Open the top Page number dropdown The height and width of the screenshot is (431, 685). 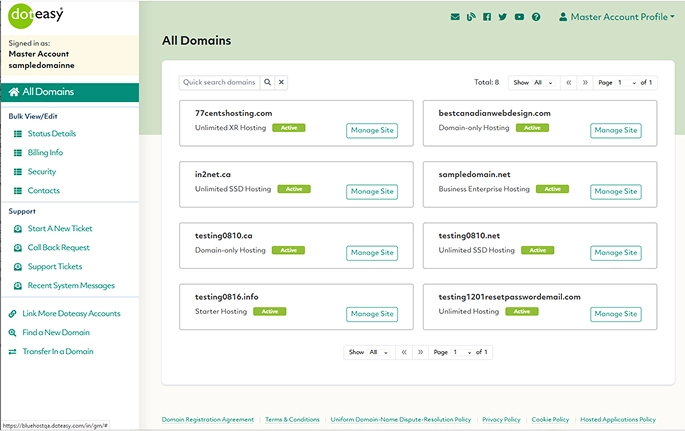click(x=626, y=83)
